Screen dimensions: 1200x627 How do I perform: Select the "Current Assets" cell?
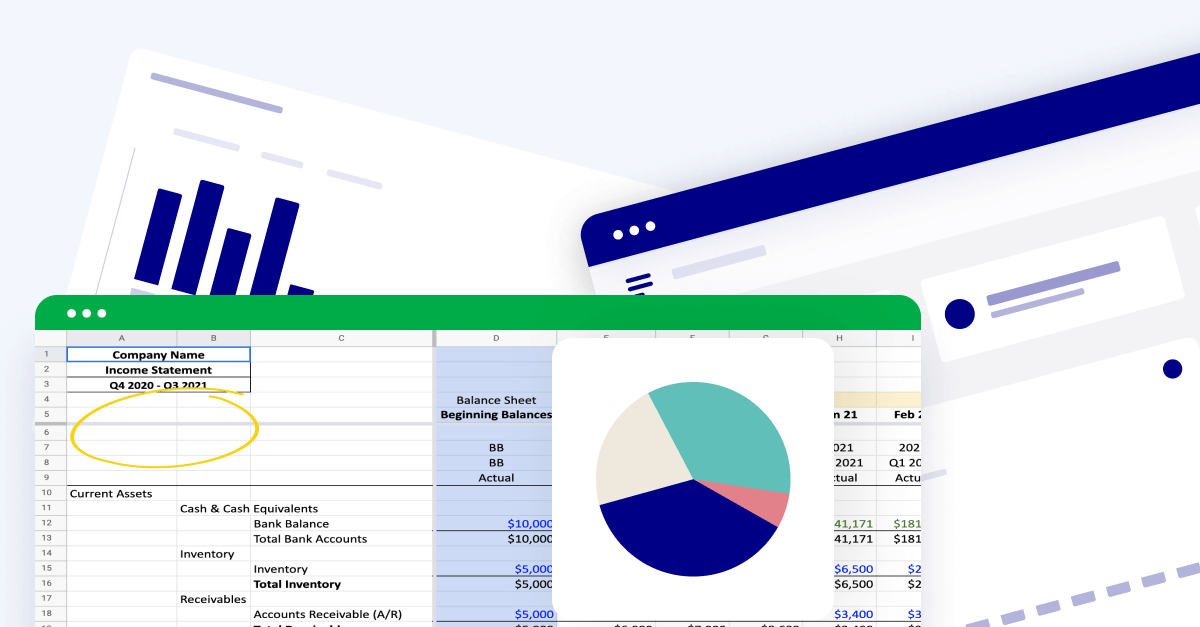(110, 493)
